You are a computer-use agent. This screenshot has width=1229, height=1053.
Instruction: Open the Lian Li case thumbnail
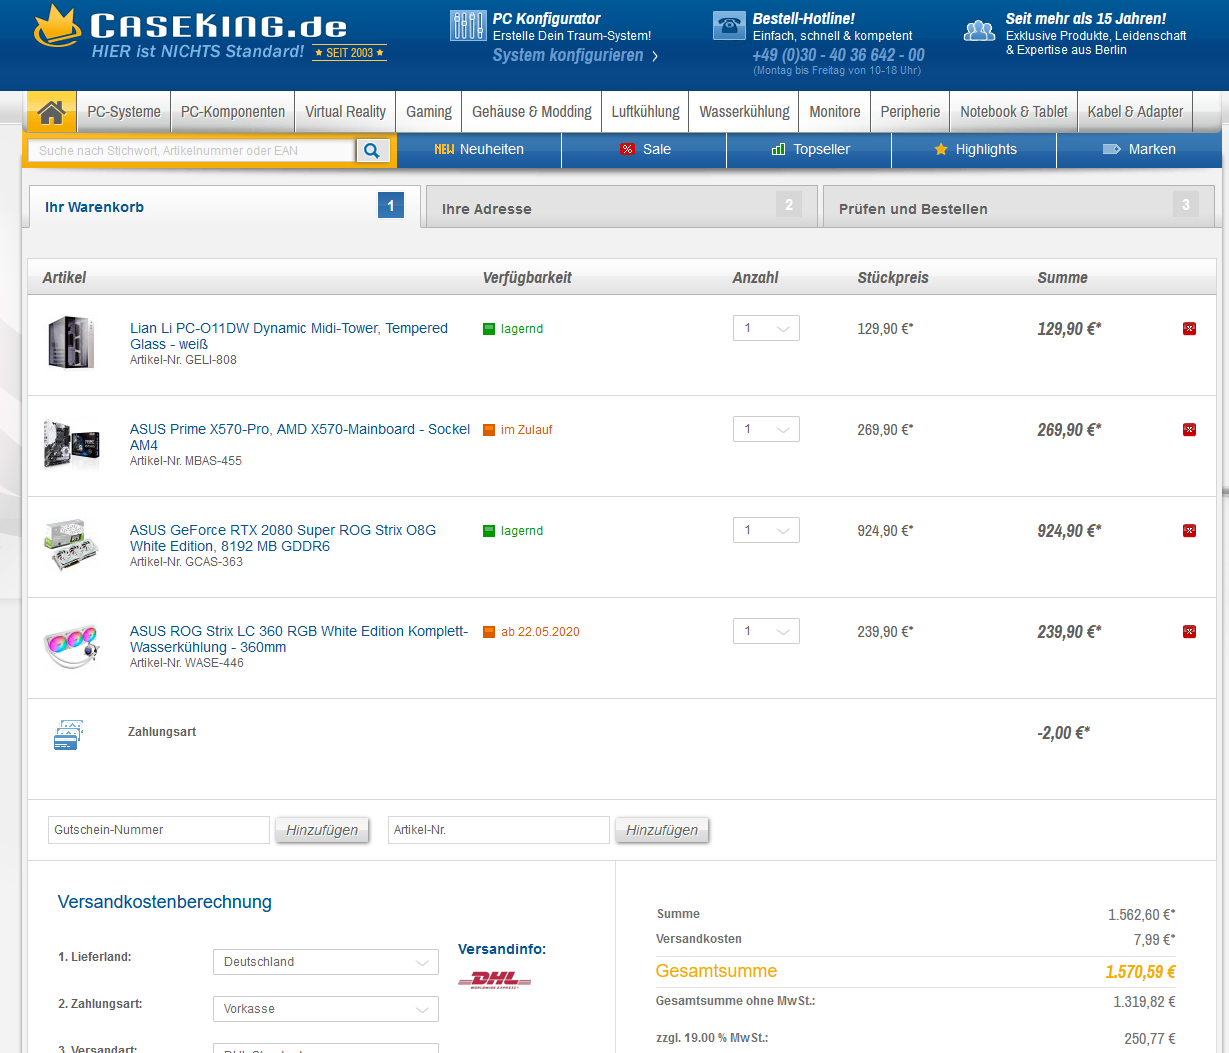click(71, 342)
